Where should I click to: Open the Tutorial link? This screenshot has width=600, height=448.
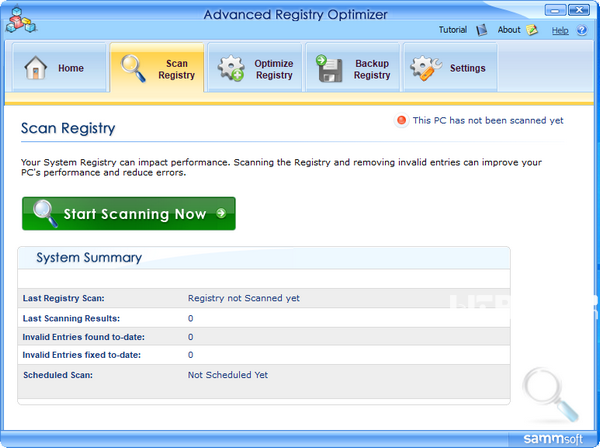(x=453, y=30)
